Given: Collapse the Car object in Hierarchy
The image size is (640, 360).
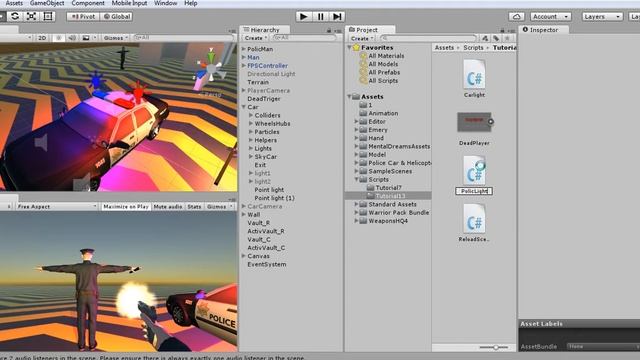Looking at the screenshot, I should 244,107.
